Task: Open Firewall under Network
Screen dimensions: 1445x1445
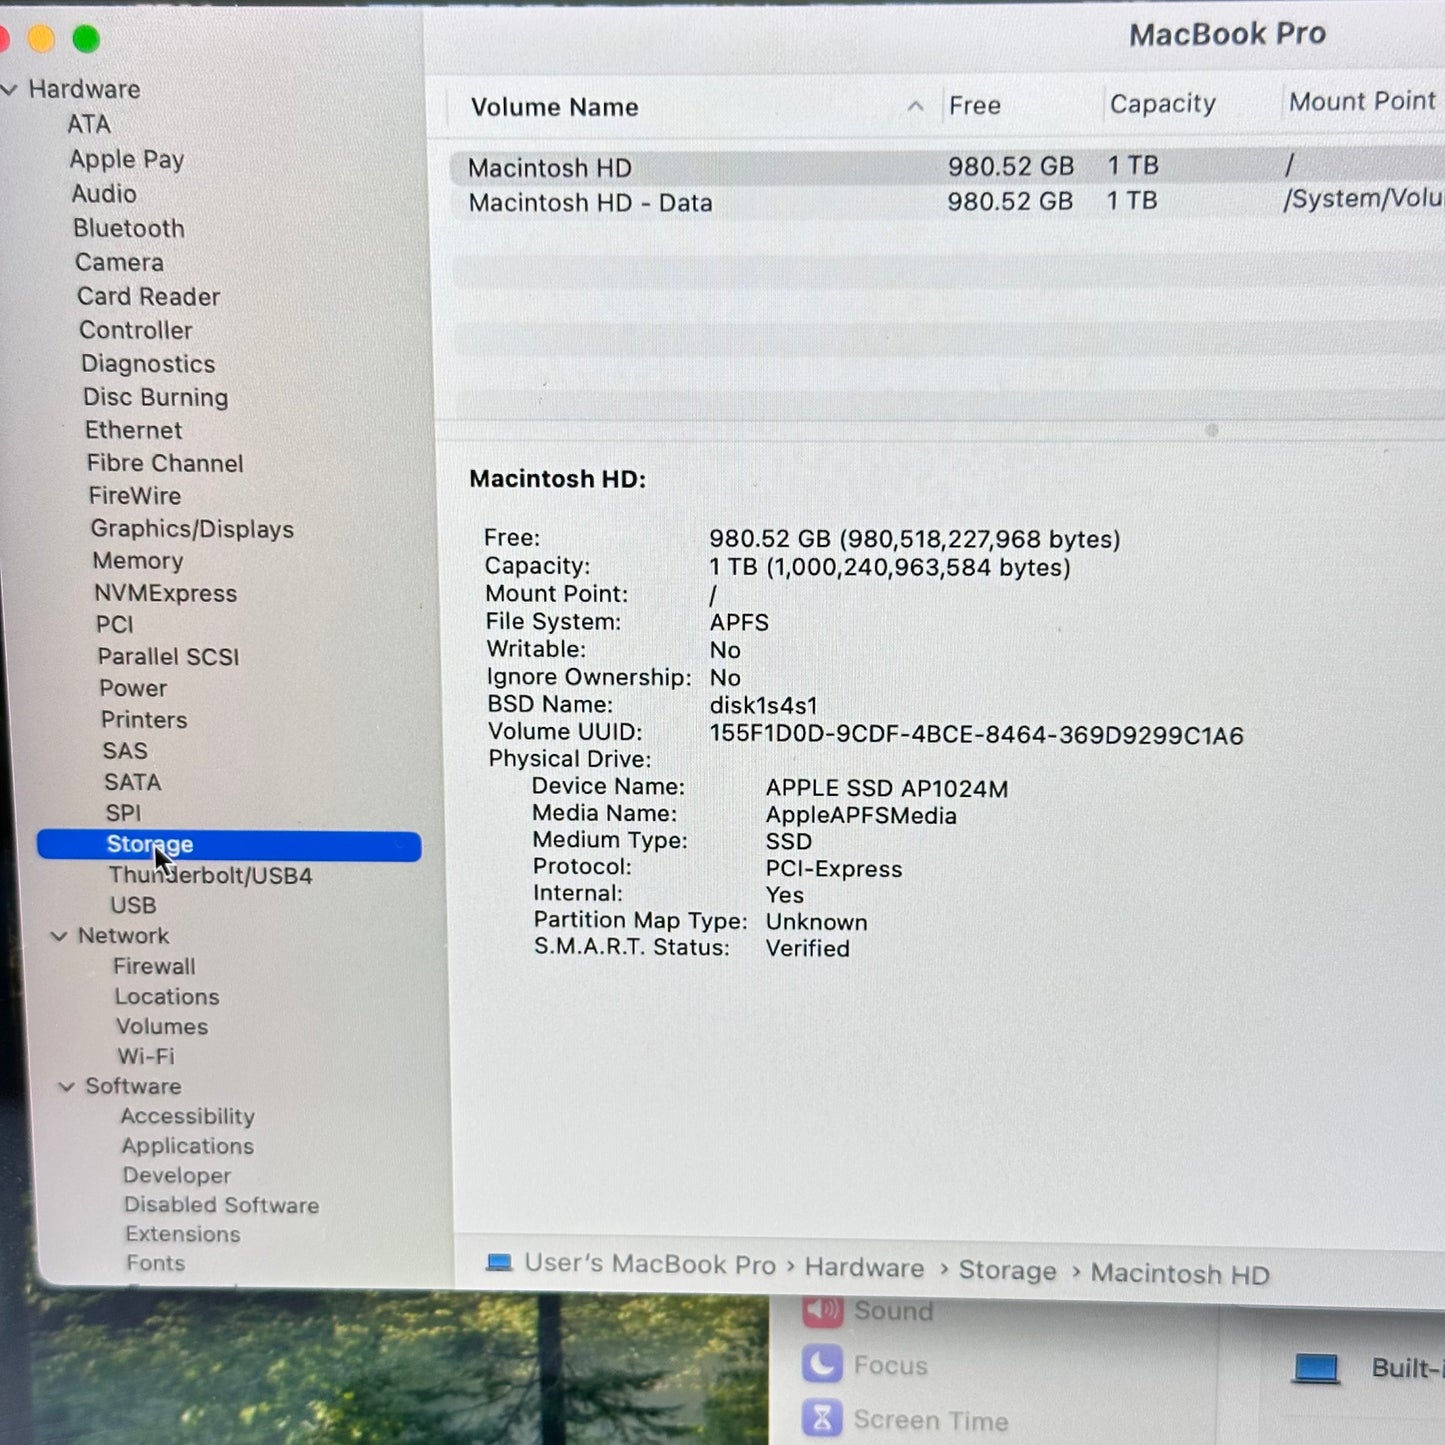Action: [x=154, y=966]
